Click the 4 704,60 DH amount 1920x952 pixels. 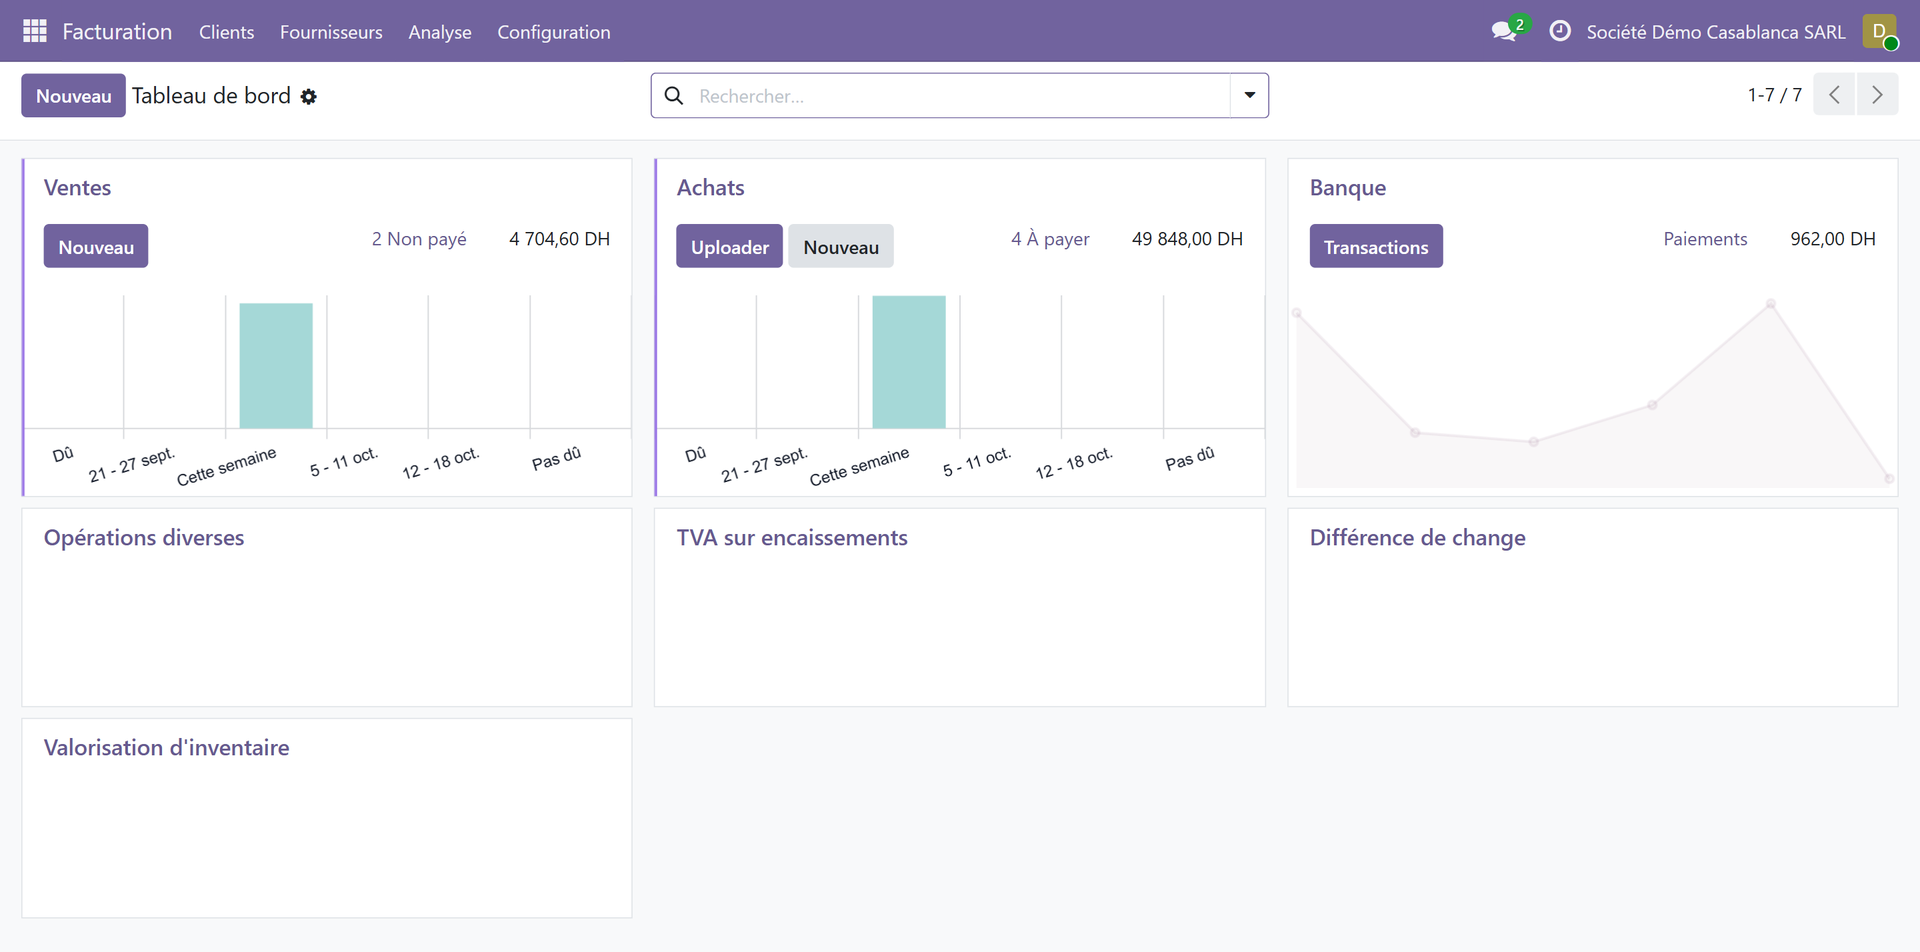(560, 239)
